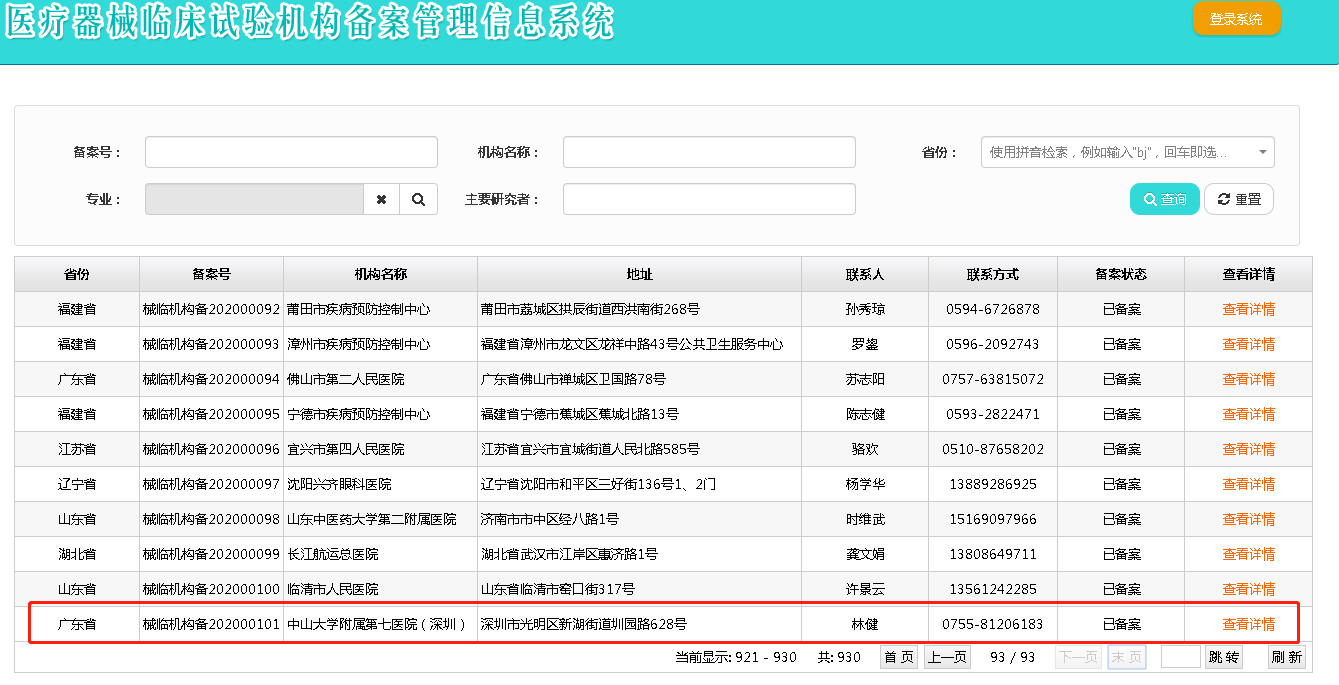The height and width of the screenshot is (685, 1339).
Task: Click the clear (X) icon in 专业 field
Action: (381, 199)
